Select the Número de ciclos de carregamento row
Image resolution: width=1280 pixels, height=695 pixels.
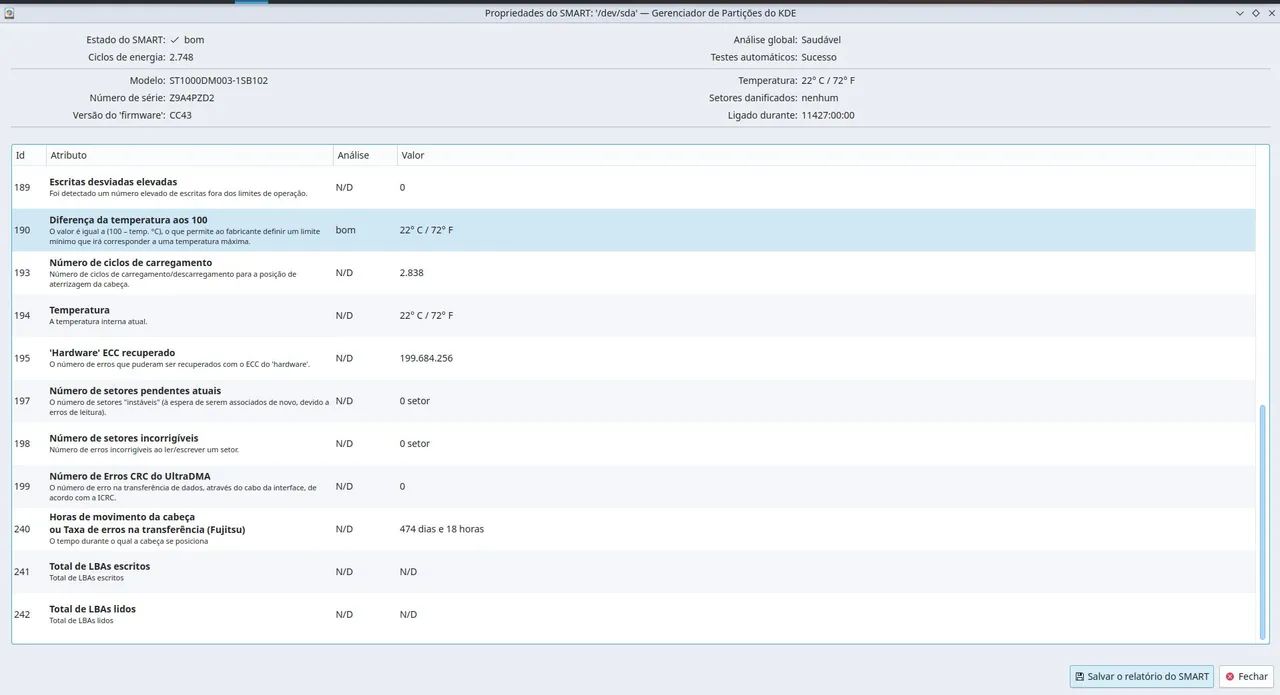634,272
